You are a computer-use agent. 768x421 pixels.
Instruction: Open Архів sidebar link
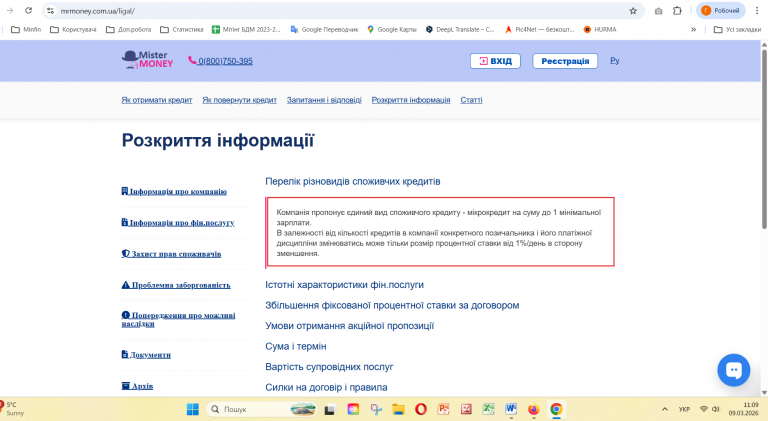click(137, 386)
